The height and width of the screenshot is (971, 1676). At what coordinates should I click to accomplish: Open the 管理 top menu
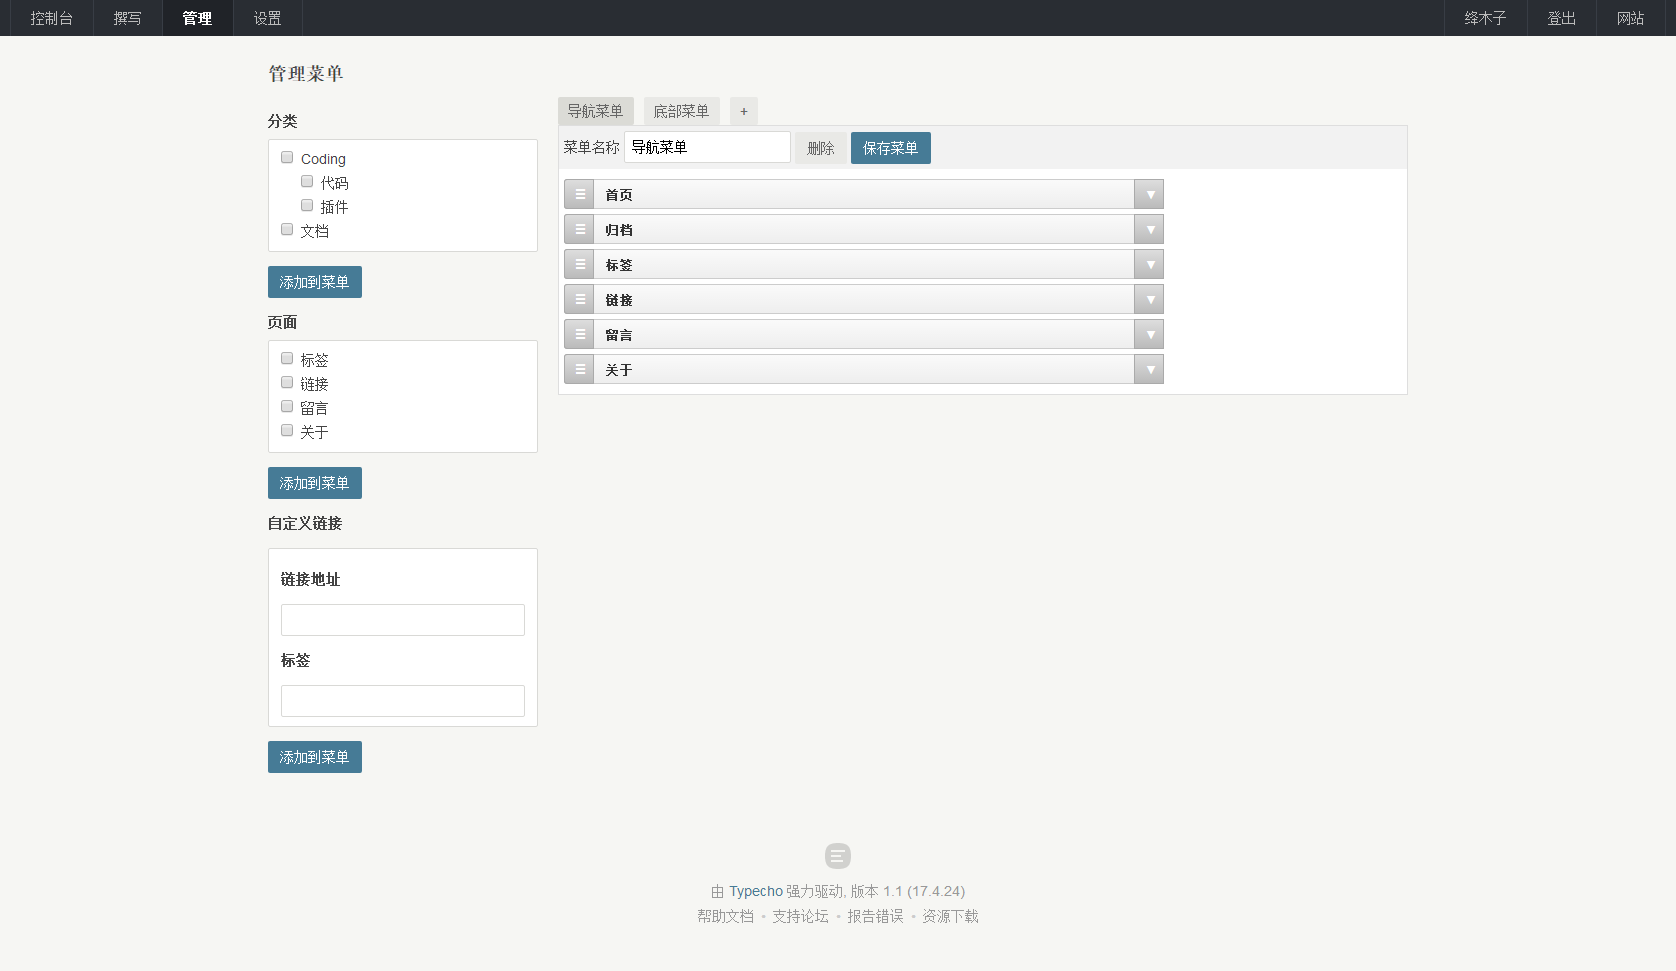coord(197,18)
